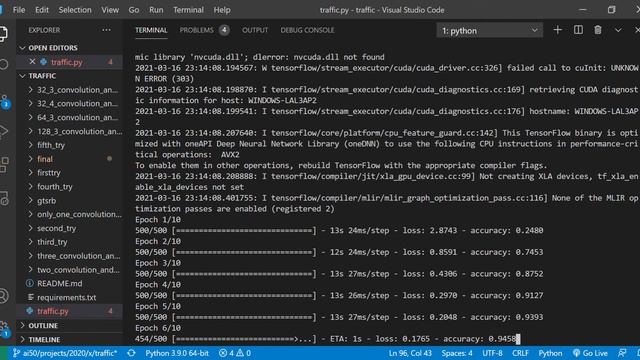Screen dimensions: 640x360
Task: Click Ln 96, Col 43 status entry
Action: tap(410, 353)
